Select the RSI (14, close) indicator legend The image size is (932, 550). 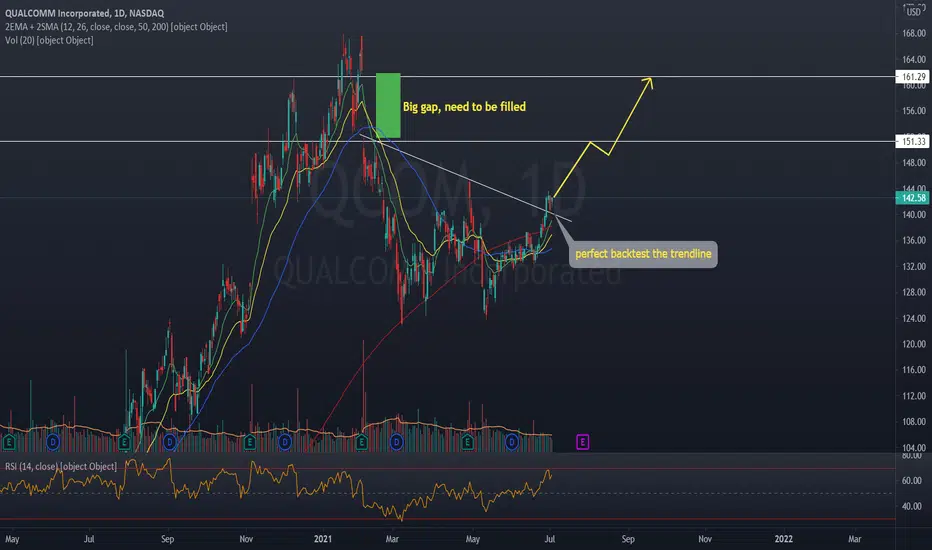click(x=61, y=466)
